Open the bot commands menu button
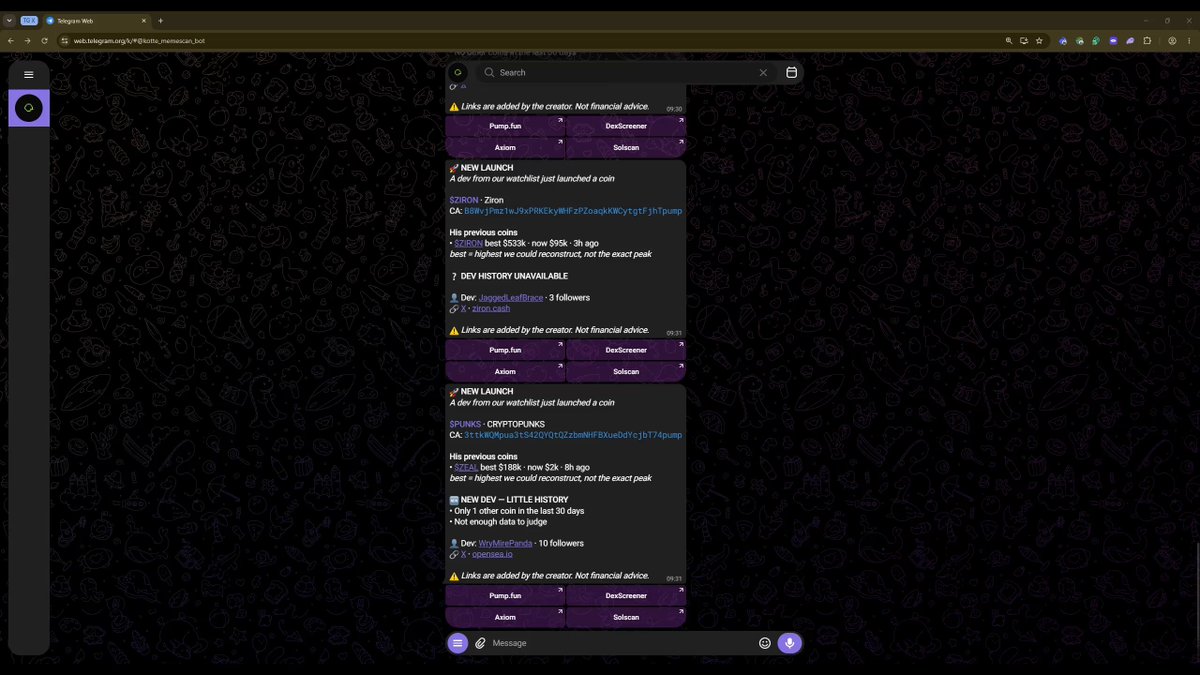The image size is (1200, 675). 458,643
